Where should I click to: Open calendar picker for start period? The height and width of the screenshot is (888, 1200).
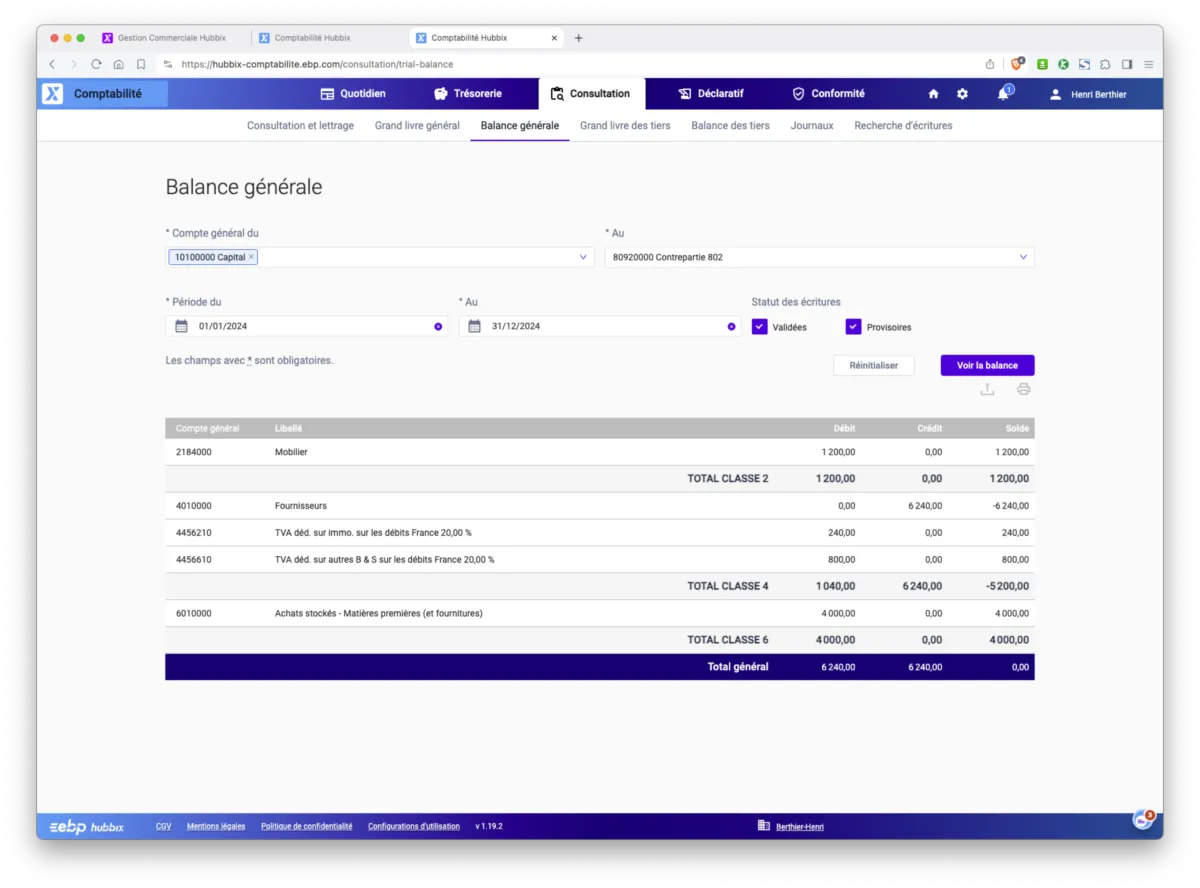pos(181,327)
